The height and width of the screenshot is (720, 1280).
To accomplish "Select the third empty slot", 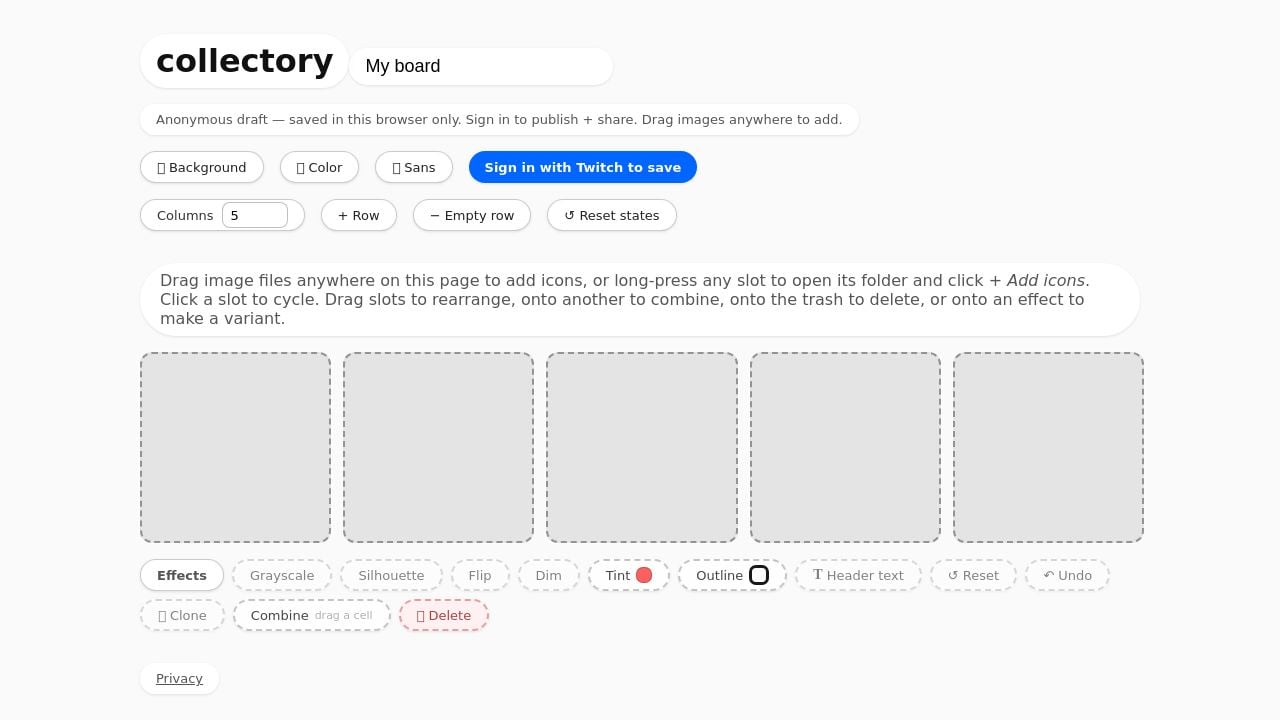I will [x=642, y=447].
